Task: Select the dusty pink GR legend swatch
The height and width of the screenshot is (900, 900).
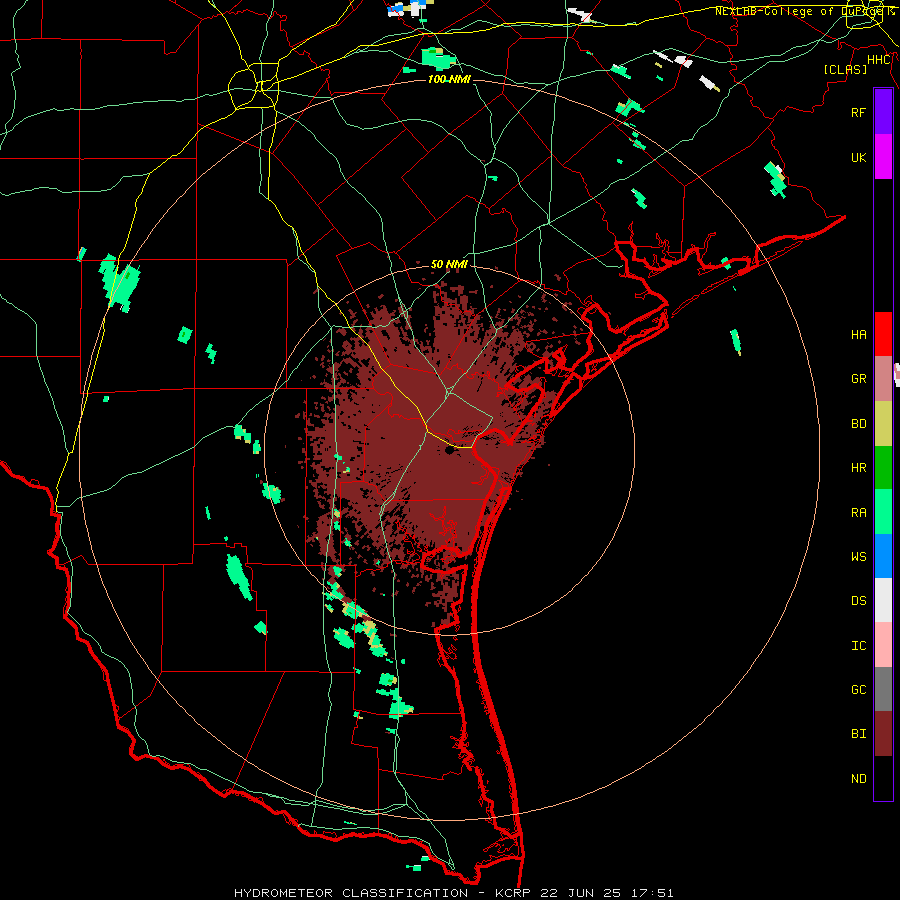Action: (x=883, y=379)
